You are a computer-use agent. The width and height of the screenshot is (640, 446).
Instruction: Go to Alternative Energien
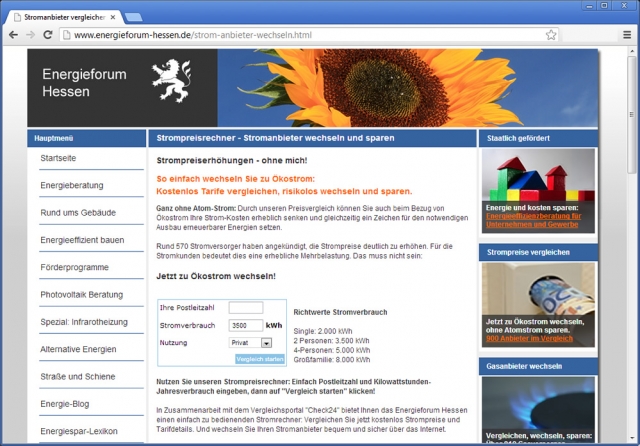point(78,350)
